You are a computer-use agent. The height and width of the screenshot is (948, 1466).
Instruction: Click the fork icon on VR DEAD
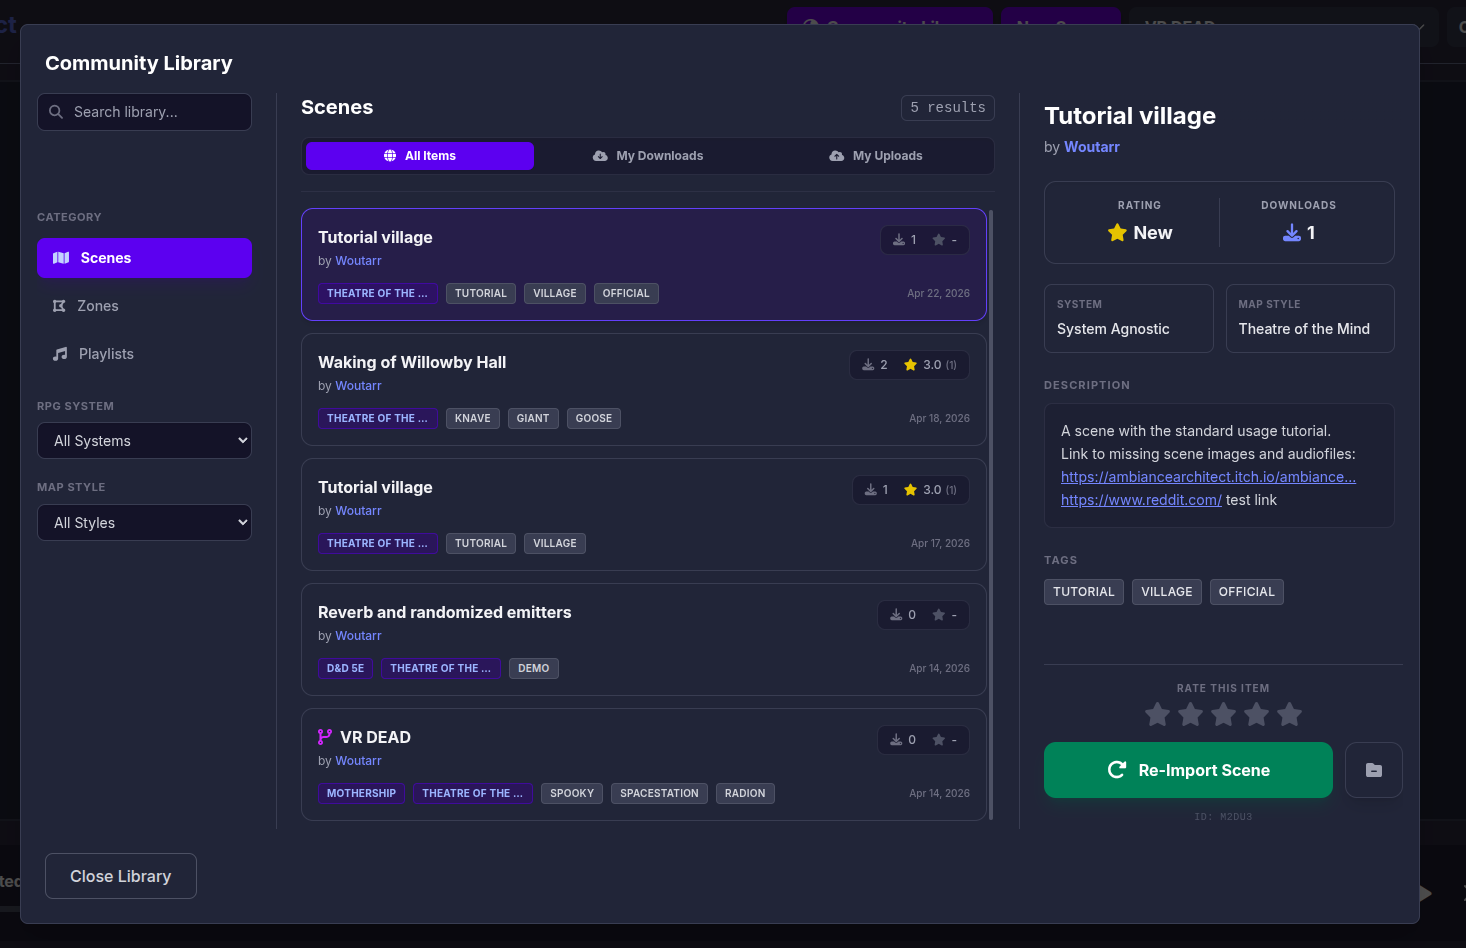coord(325,737)
